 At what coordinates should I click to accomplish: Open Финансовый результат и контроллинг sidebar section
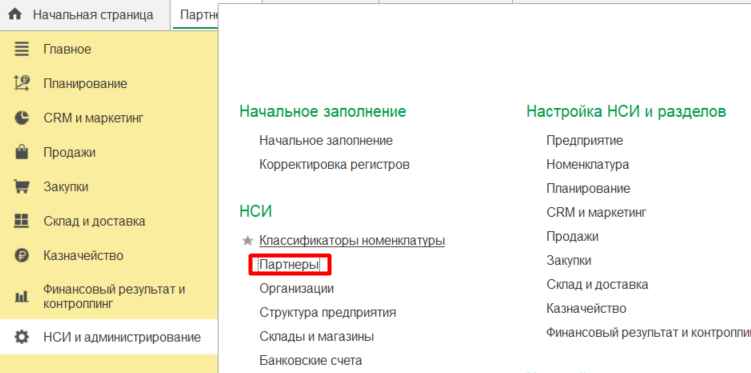tap(114, 297)
